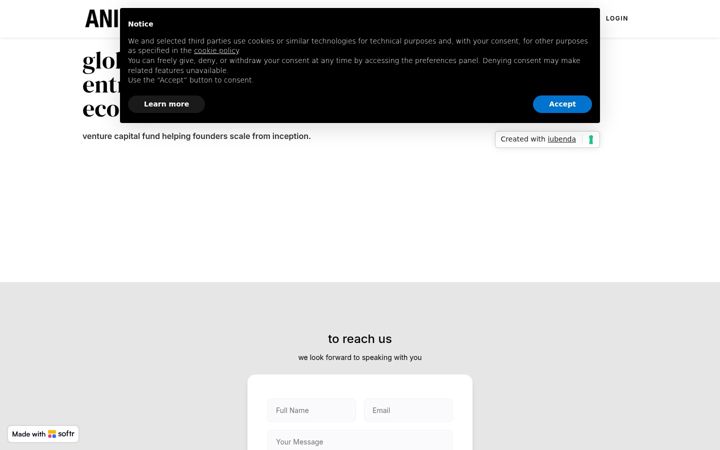Select the venture capital fund tagline
The width and height of the screenshot is (720, 450).
coord(197,136)
